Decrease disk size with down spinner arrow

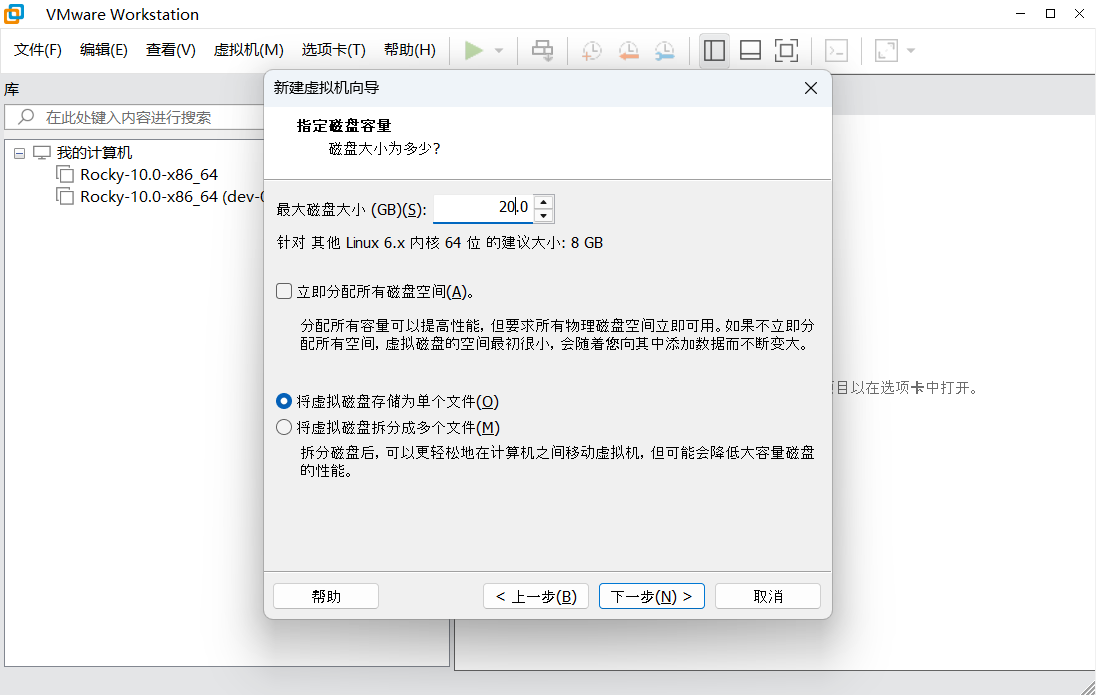coord(544,215)
